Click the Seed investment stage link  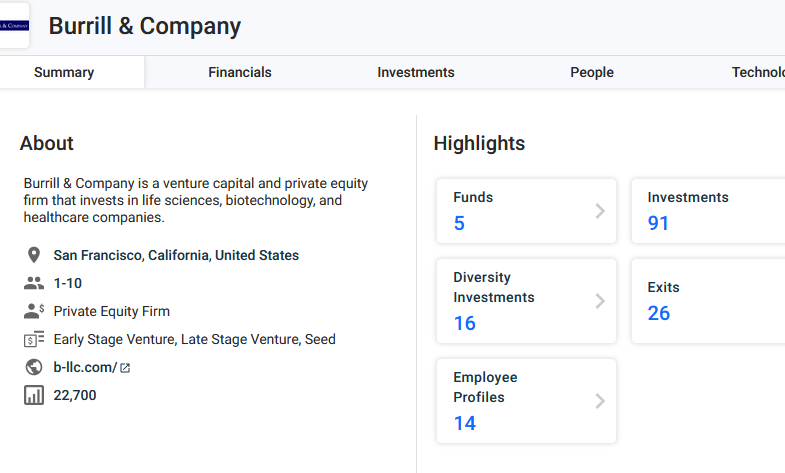click(320, 339)
